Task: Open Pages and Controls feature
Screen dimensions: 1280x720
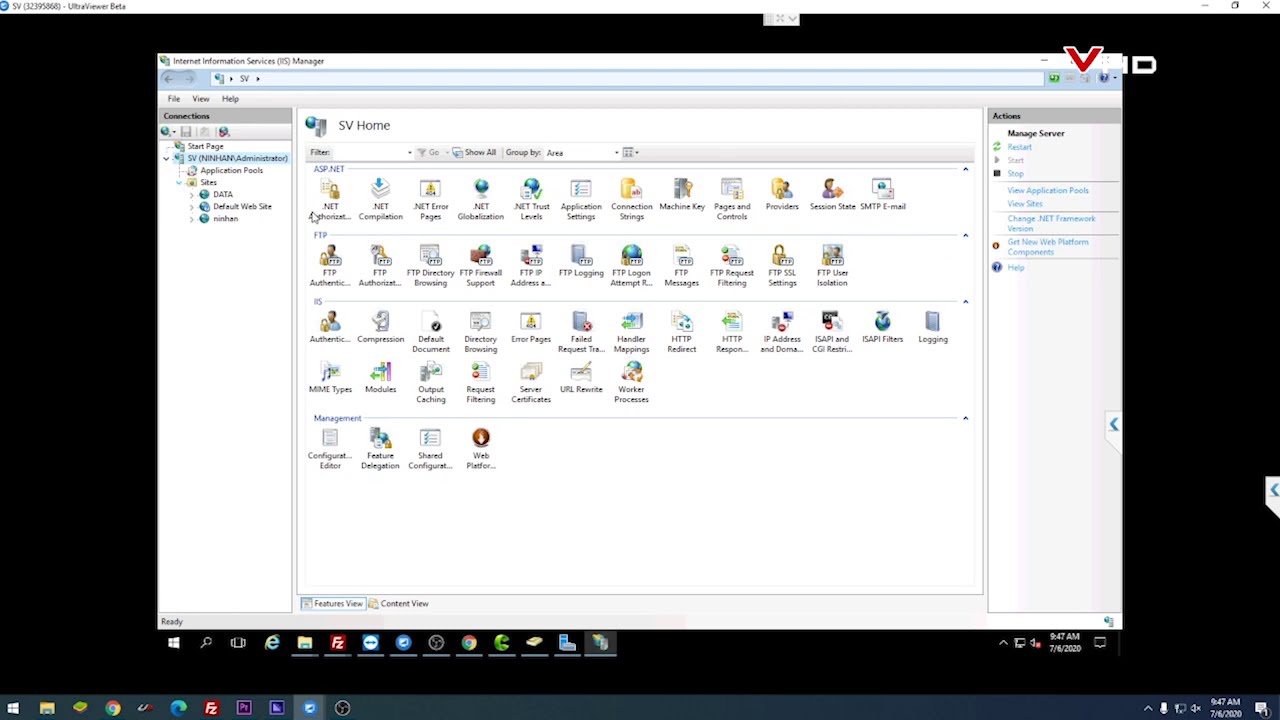Action: tap(732, 199)
